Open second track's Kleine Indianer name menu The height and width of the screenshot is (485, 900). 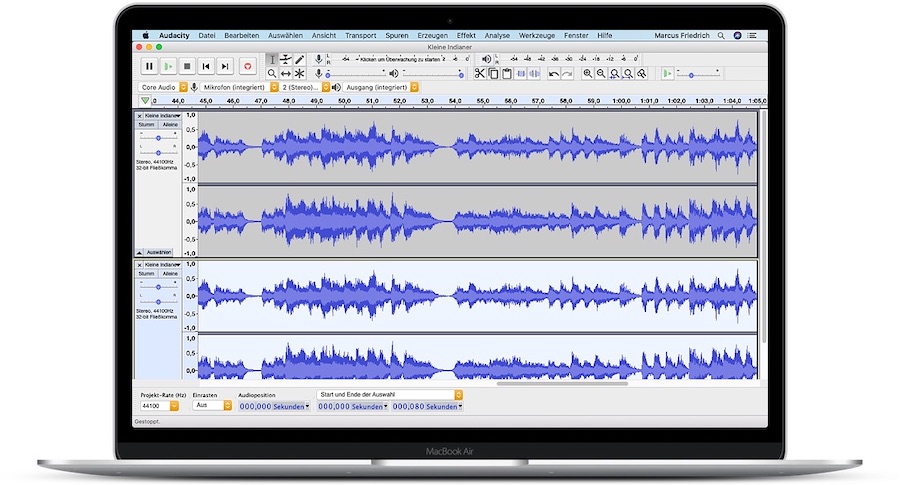162,265
